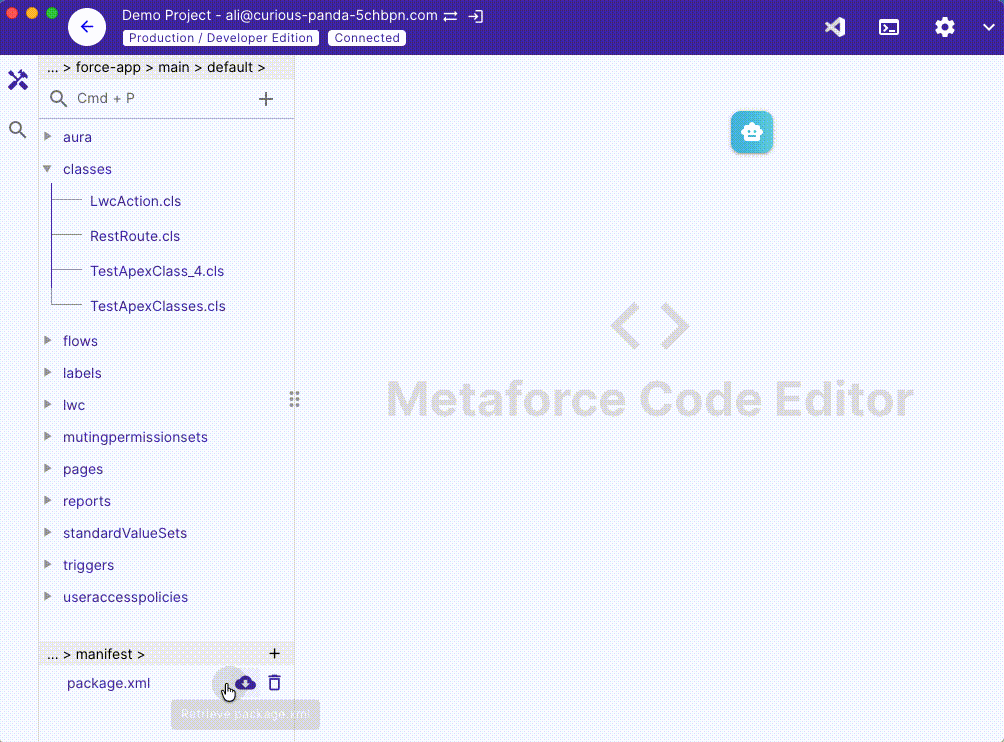Open the settings gear
The height and width of the screenshot is (742, 1004).
pos(944,27)
